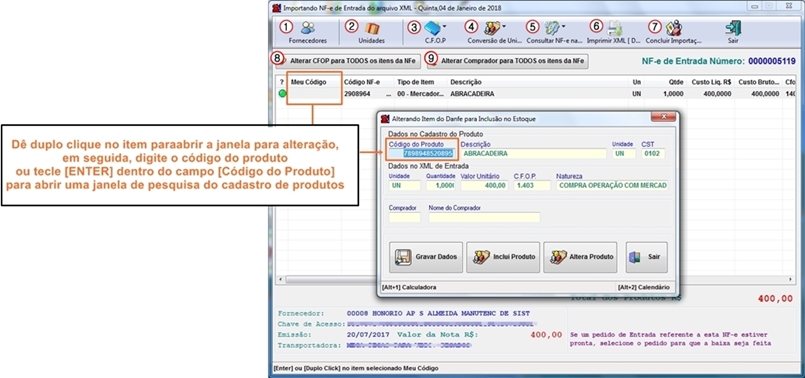Image resolution: width=805 pixels, height=378 pixels.
Task: Click Alterar CFOP para TODOS os itens button
Action: [348, 61]
